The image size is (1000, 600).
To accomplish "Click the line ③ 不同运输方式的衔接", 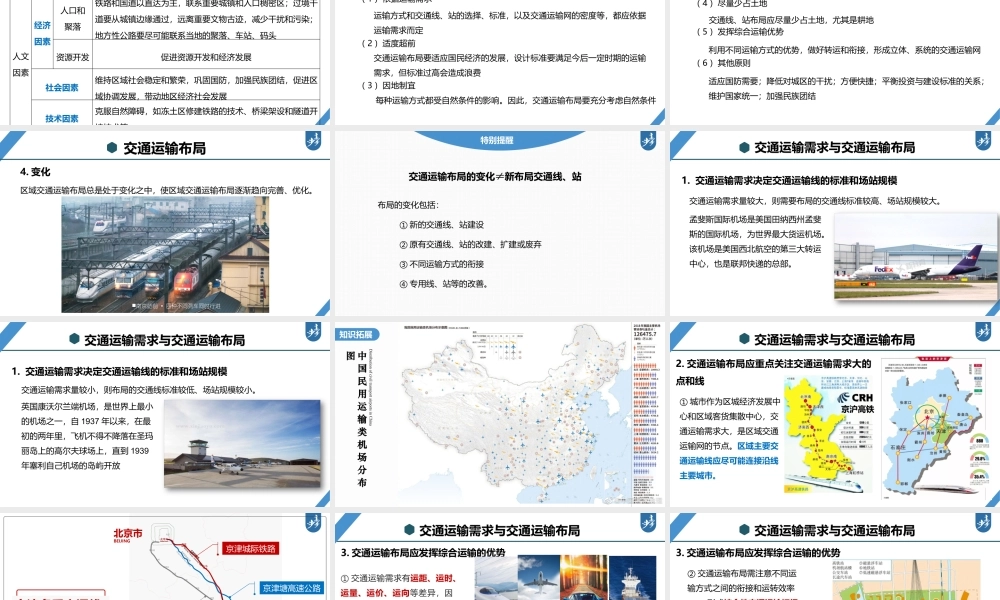I will tap(441, 264).
